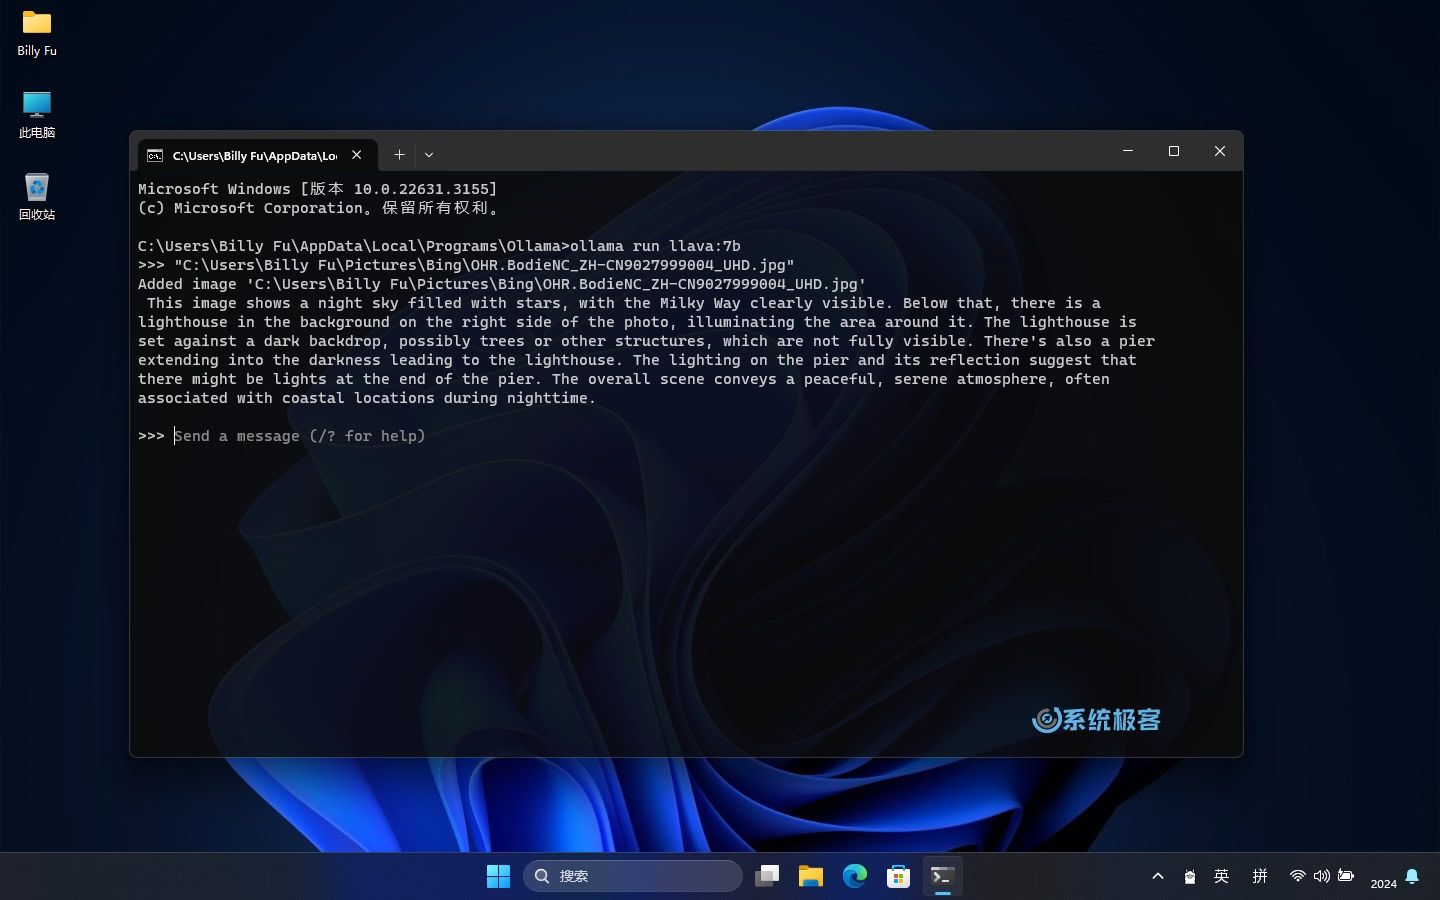Open the 此电脑 desktop icon
This screenshot has width=1440, height=900.
(x=37, y=115)
